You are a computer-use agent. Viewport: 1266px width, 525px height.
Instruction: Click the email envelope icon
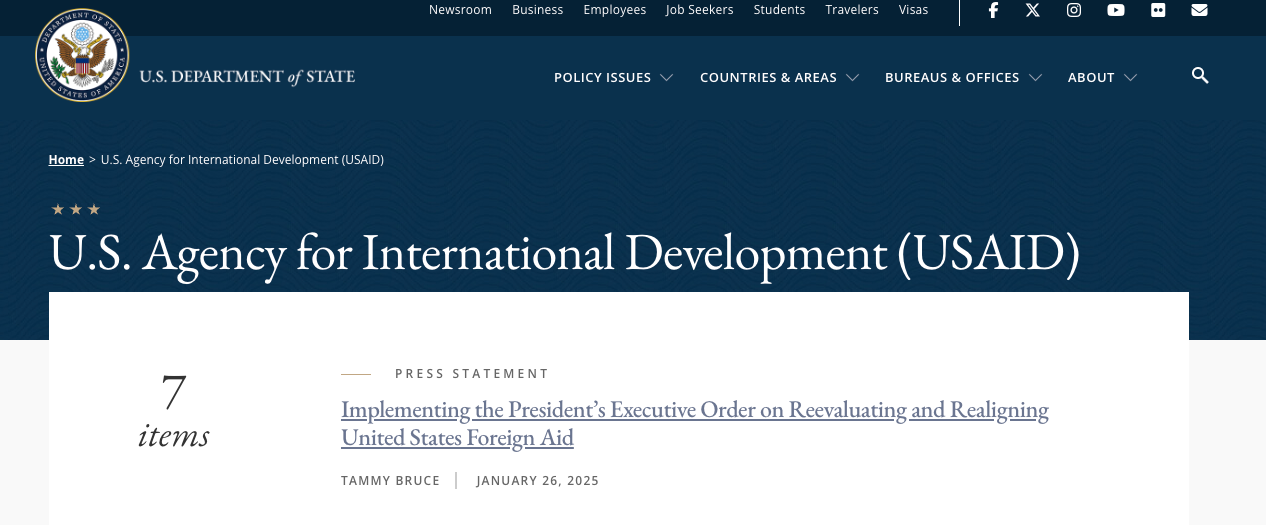pos(1200,10)
